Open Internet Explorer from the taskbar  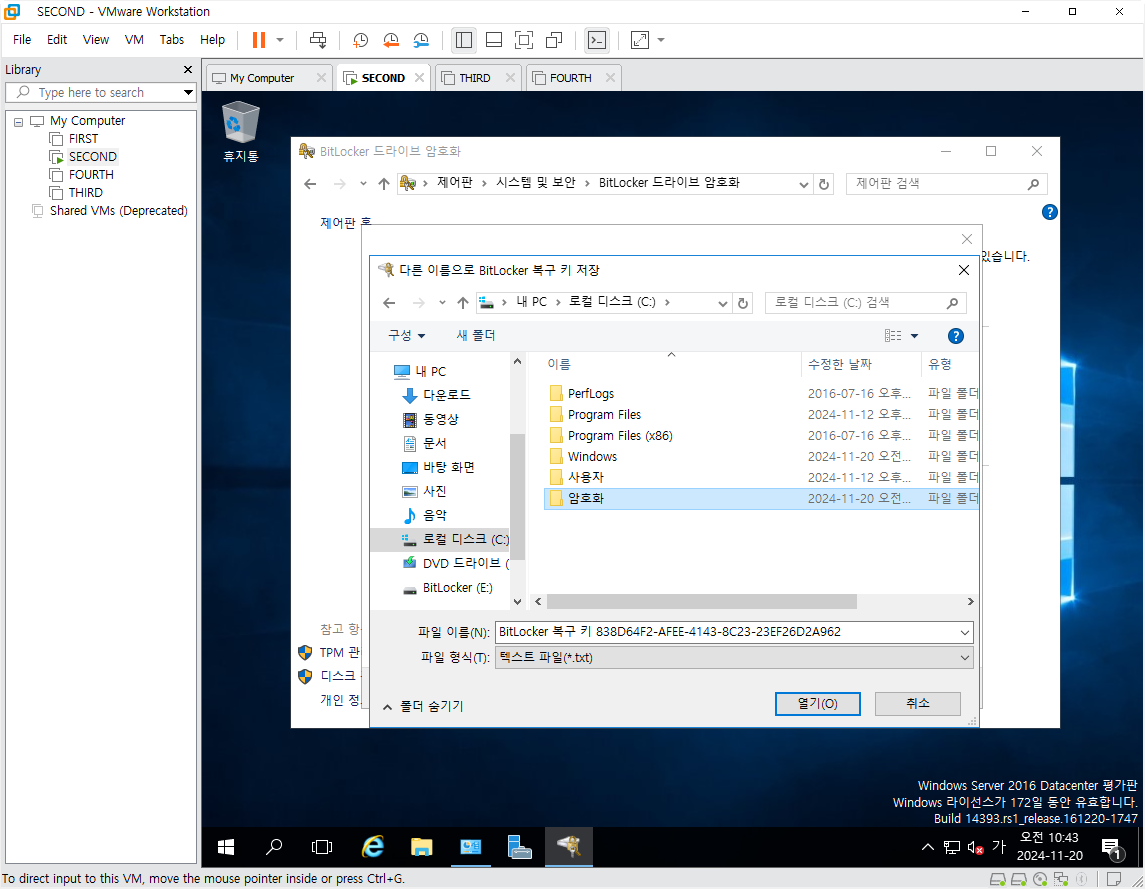pos(373,847)
